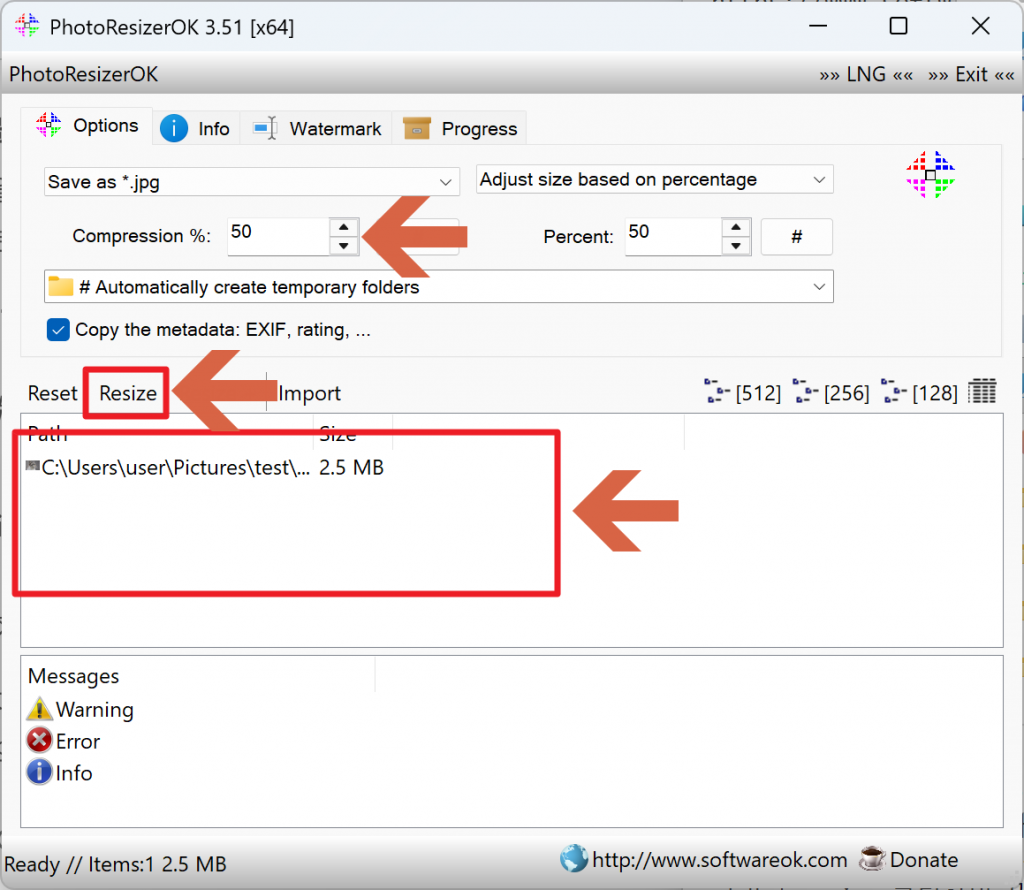Click the »» Exit «« menu item

[x=971, y=74]
